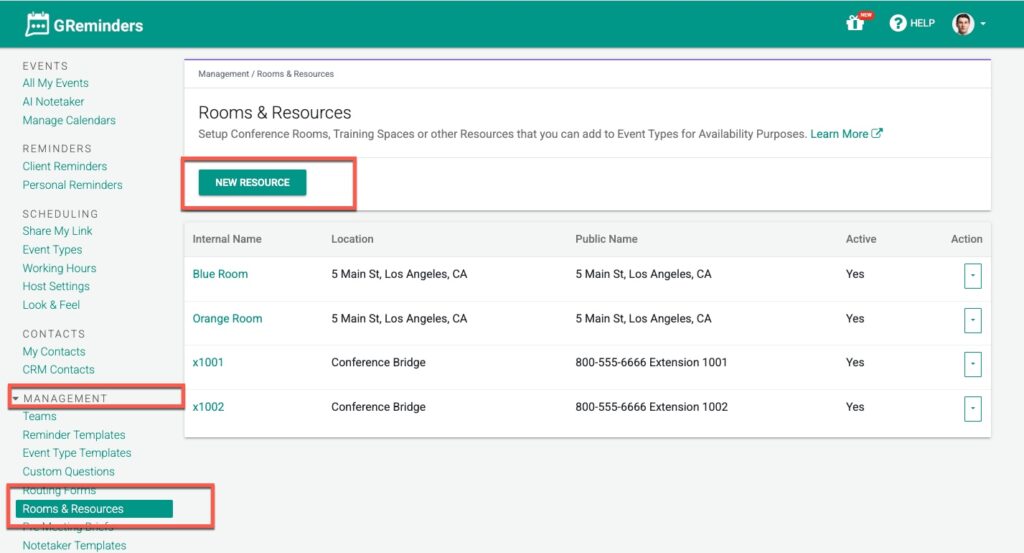Viewport: 1024px width, 553px height.
Task: Click external link icon beside Learn More
Action: point(877,134)
